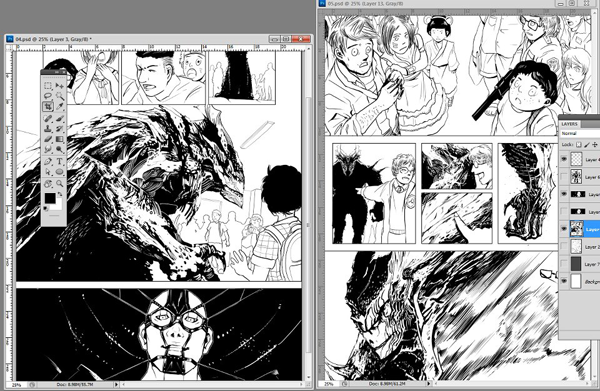Select the Clone Stamp tool

(x=48, y=129)
